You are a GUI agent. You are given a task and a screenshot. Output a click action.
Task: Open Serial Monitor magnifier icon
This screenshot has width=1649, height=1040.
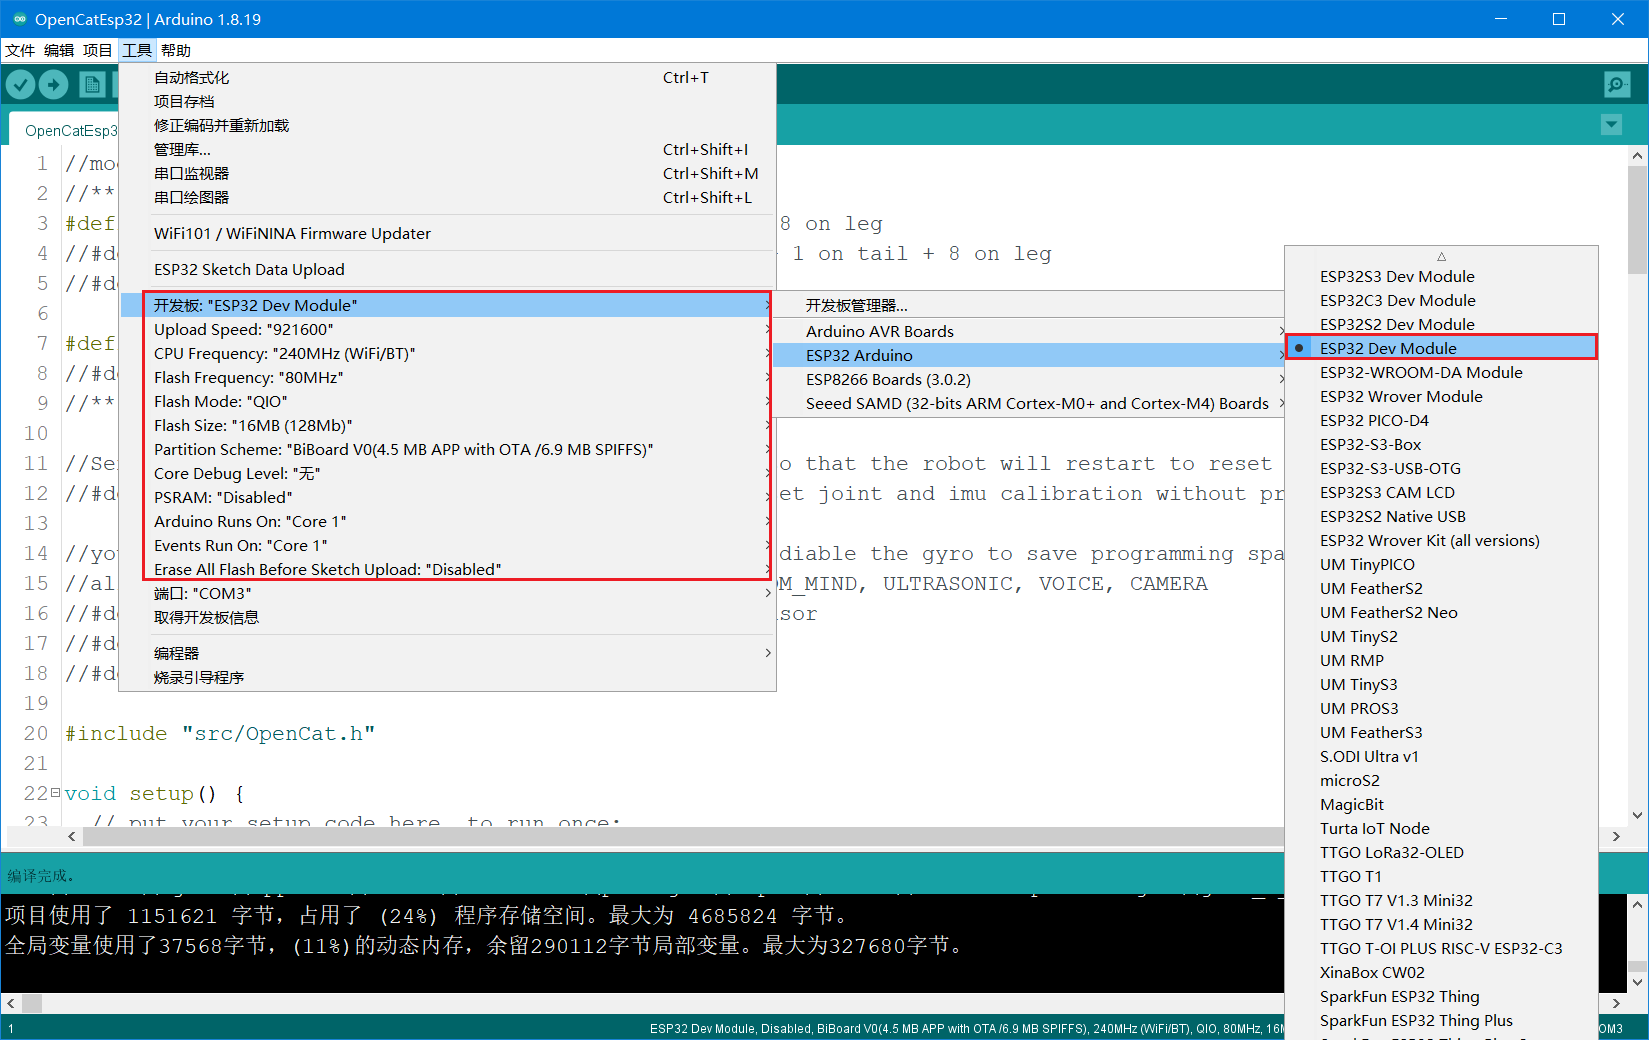click(x=1617, y=85)
